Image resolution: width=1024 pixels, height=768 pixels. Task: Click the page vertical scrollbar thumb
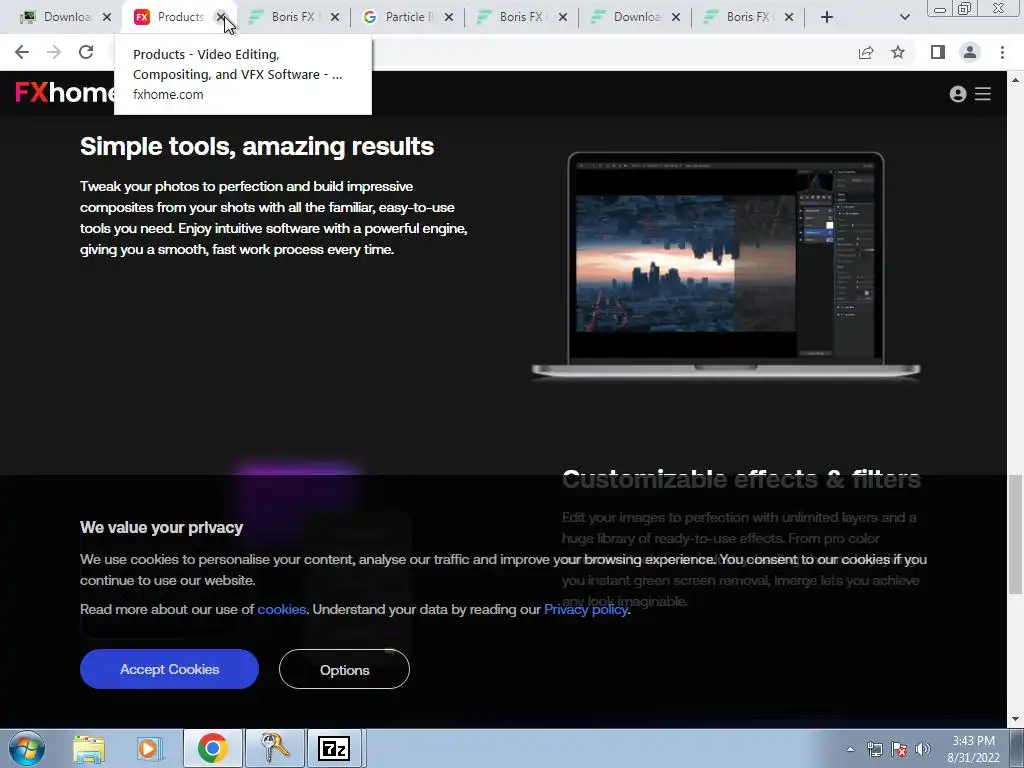click(1015, 535)
